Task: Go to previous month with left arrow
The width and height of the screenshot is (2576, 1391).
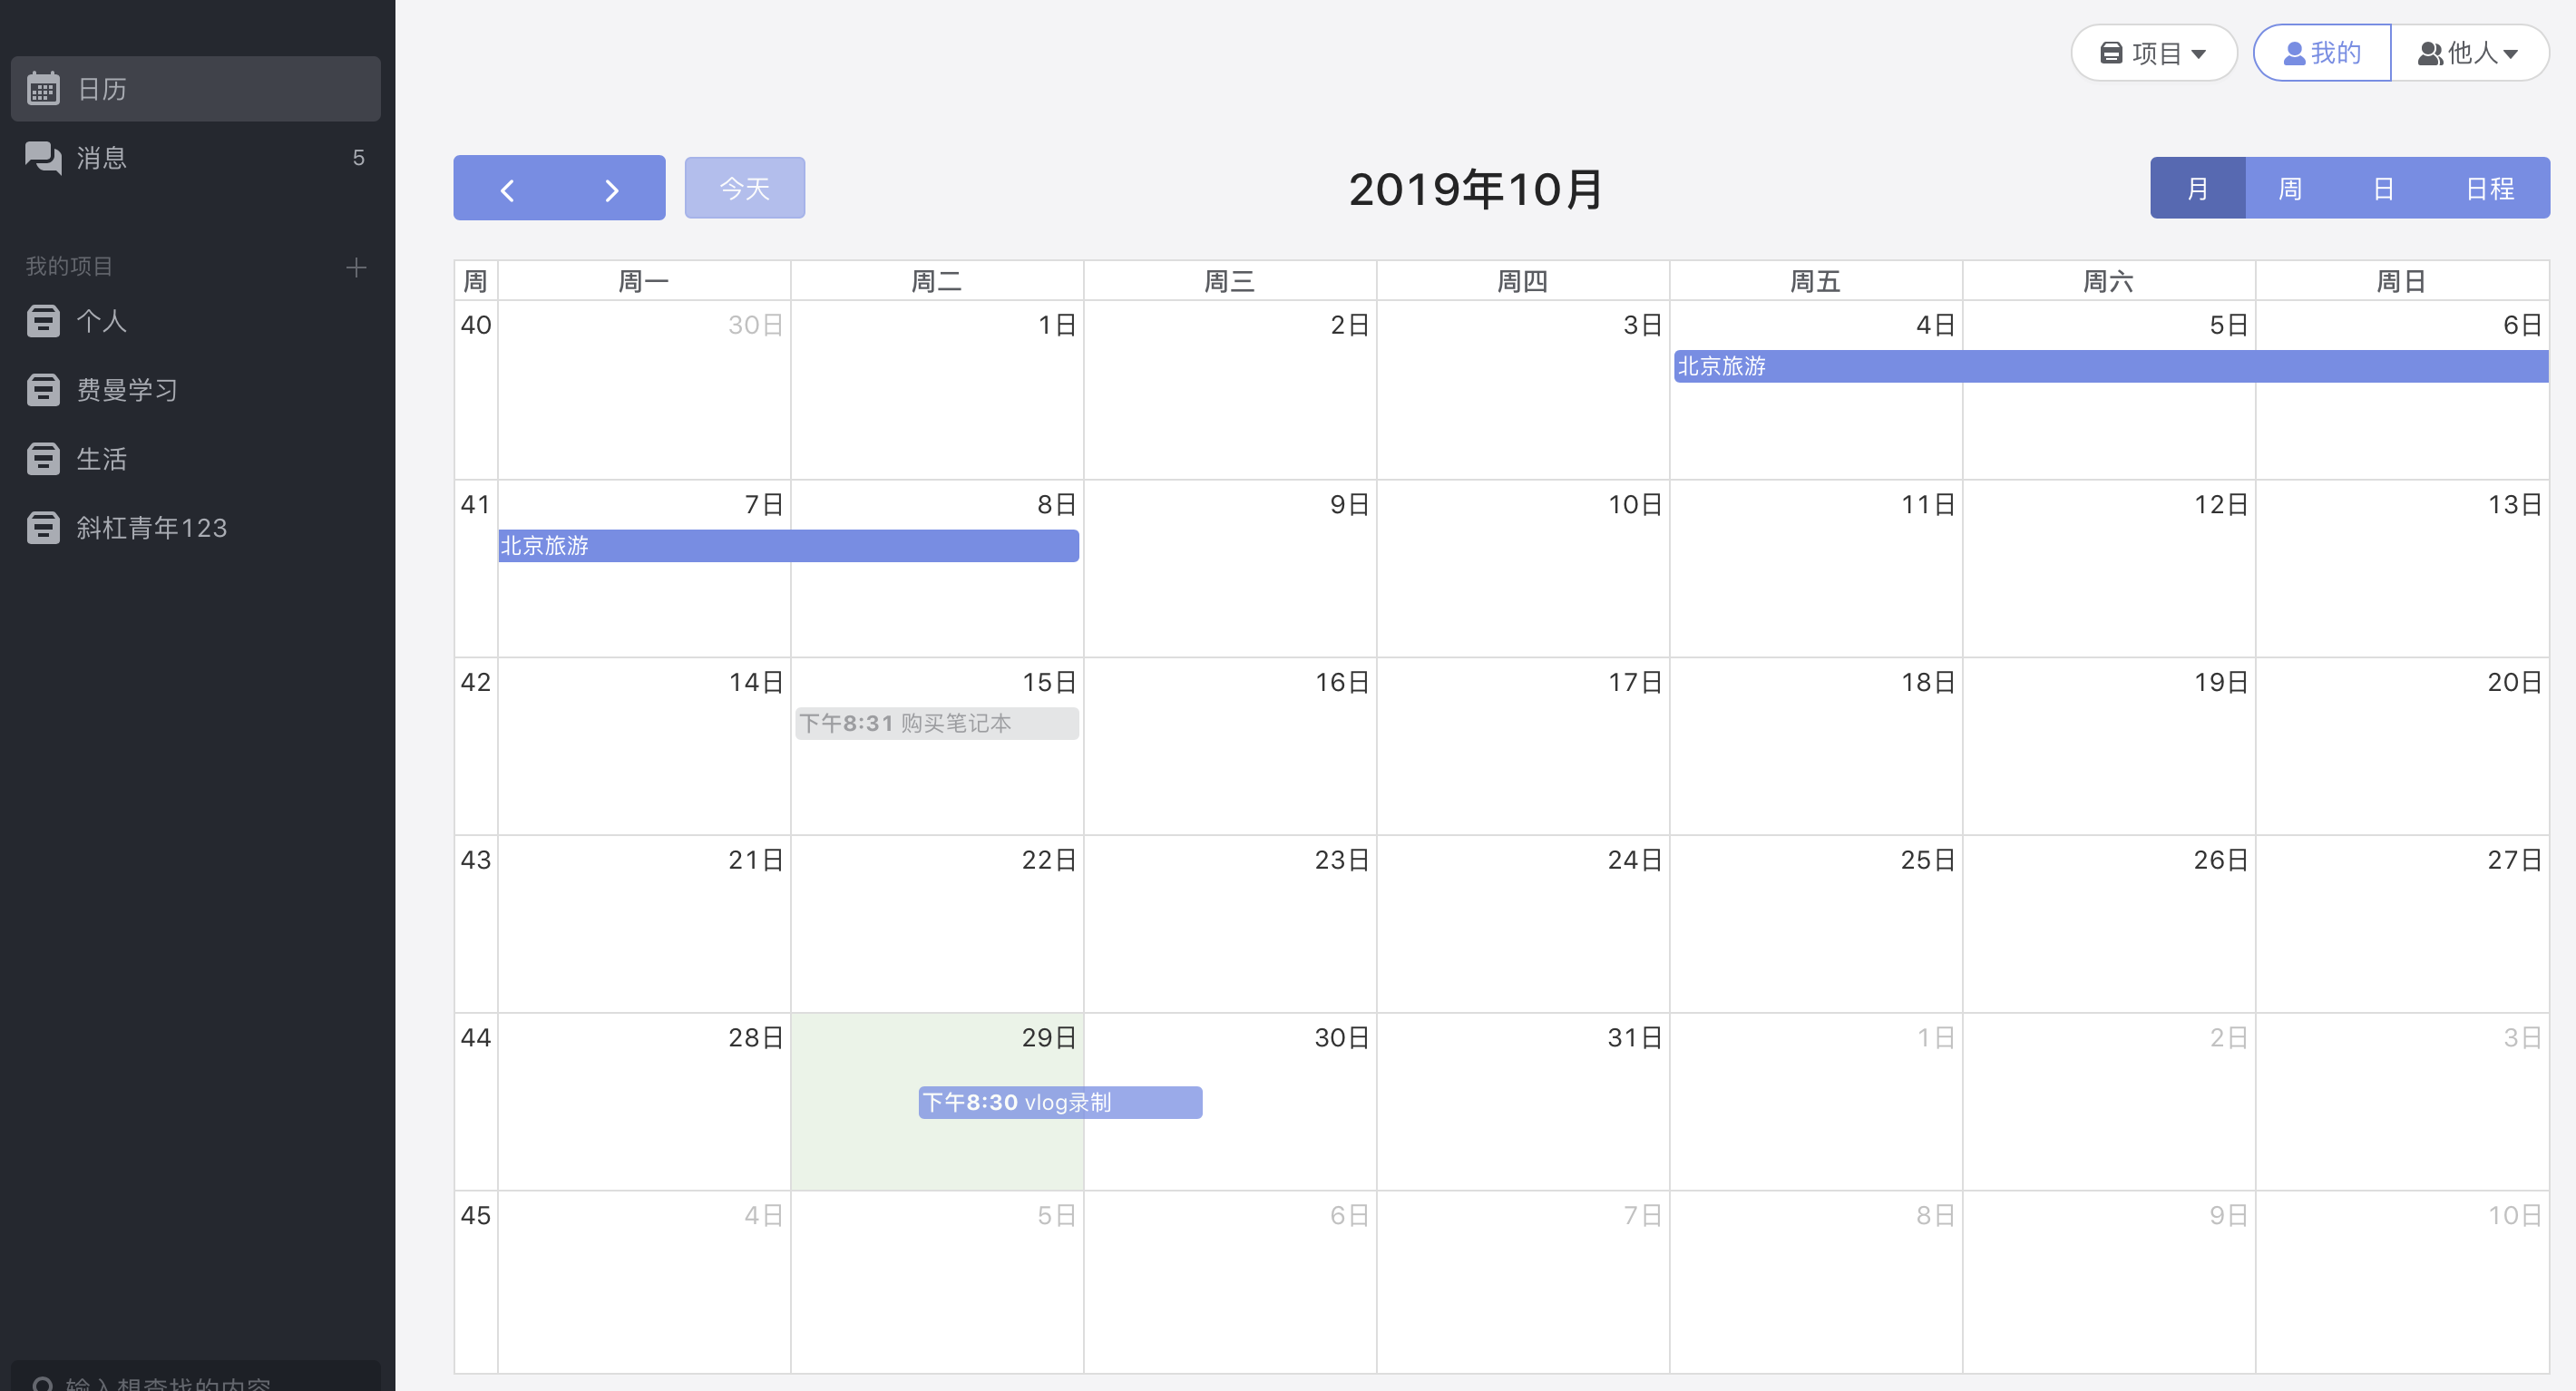Action: click(x=507, y=189)
